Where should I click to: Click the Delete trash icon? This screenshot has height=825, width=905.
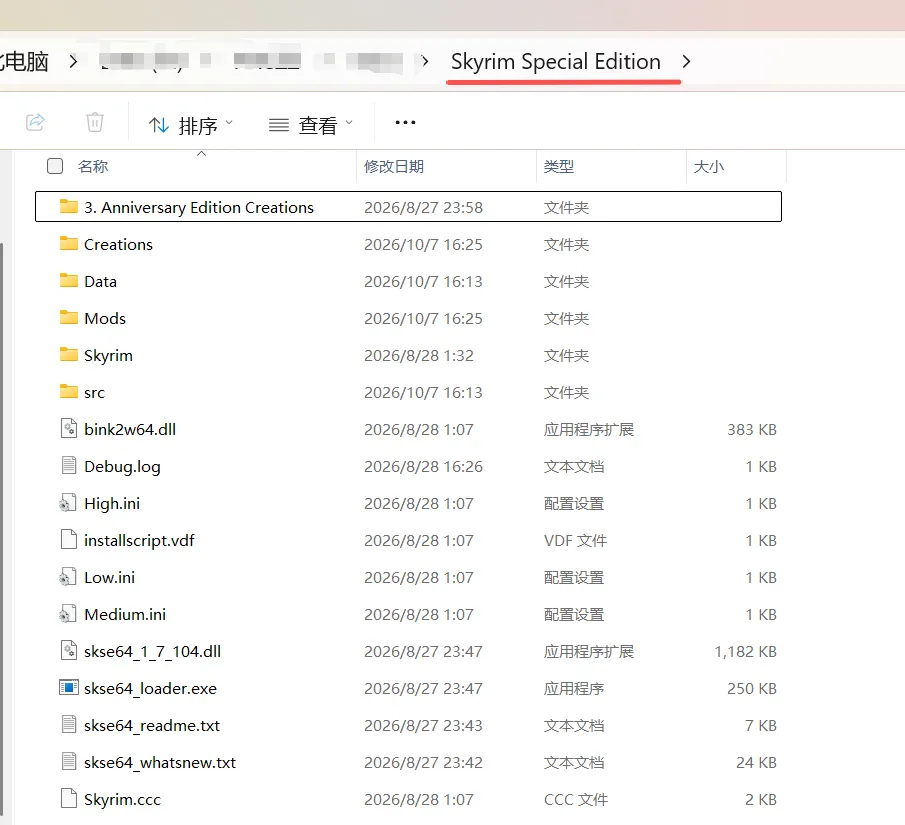(95, 122)
